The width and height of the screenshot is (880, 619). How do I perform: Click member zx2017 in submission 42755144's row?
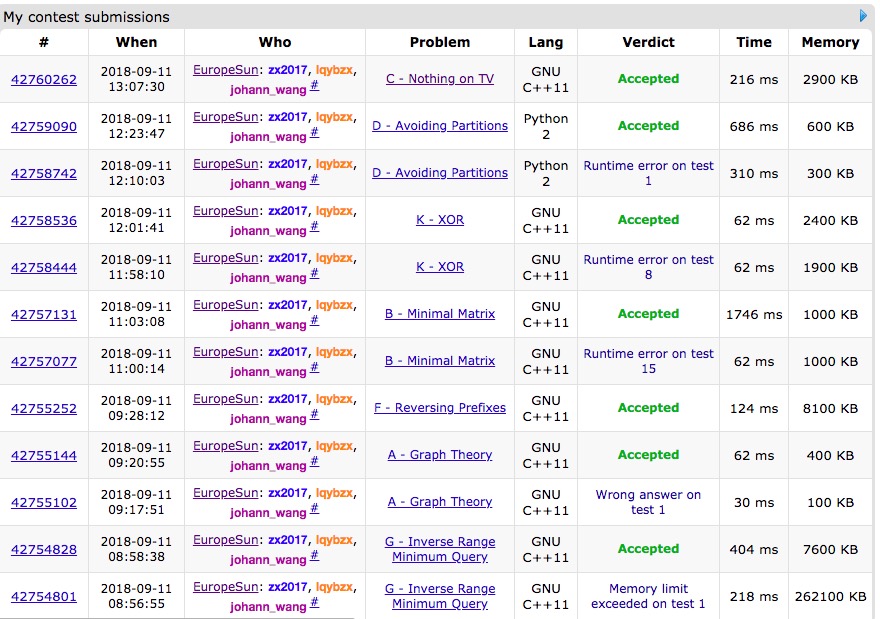point(288,446)
